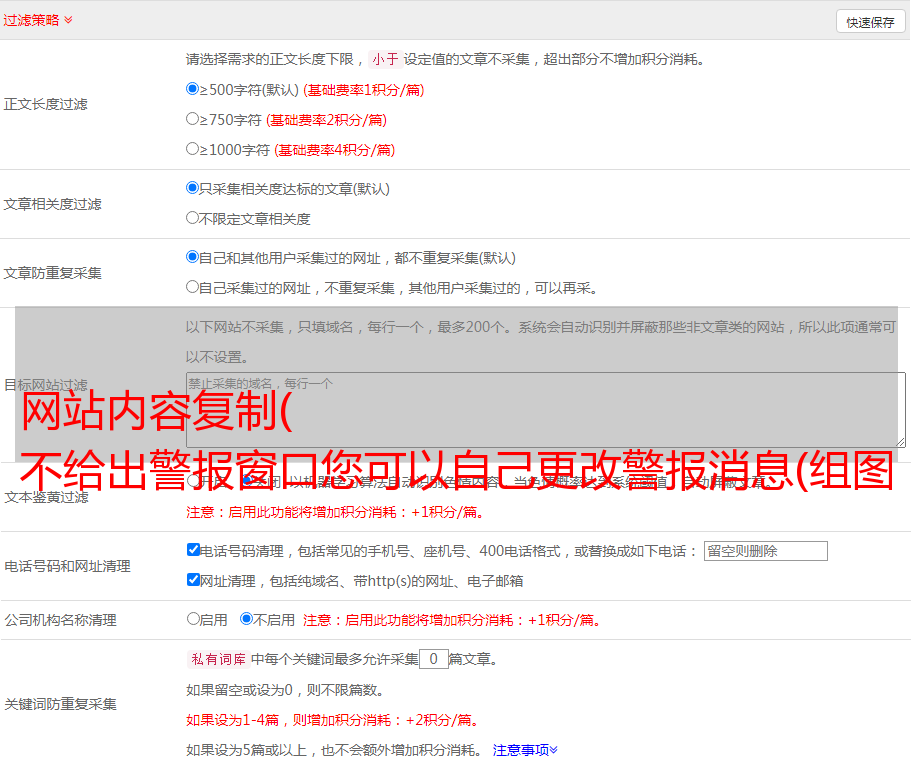Click the 小于 highlighted tag
Image resolution: width=912 pixels, height=768 pixels.
pos(386,59)
